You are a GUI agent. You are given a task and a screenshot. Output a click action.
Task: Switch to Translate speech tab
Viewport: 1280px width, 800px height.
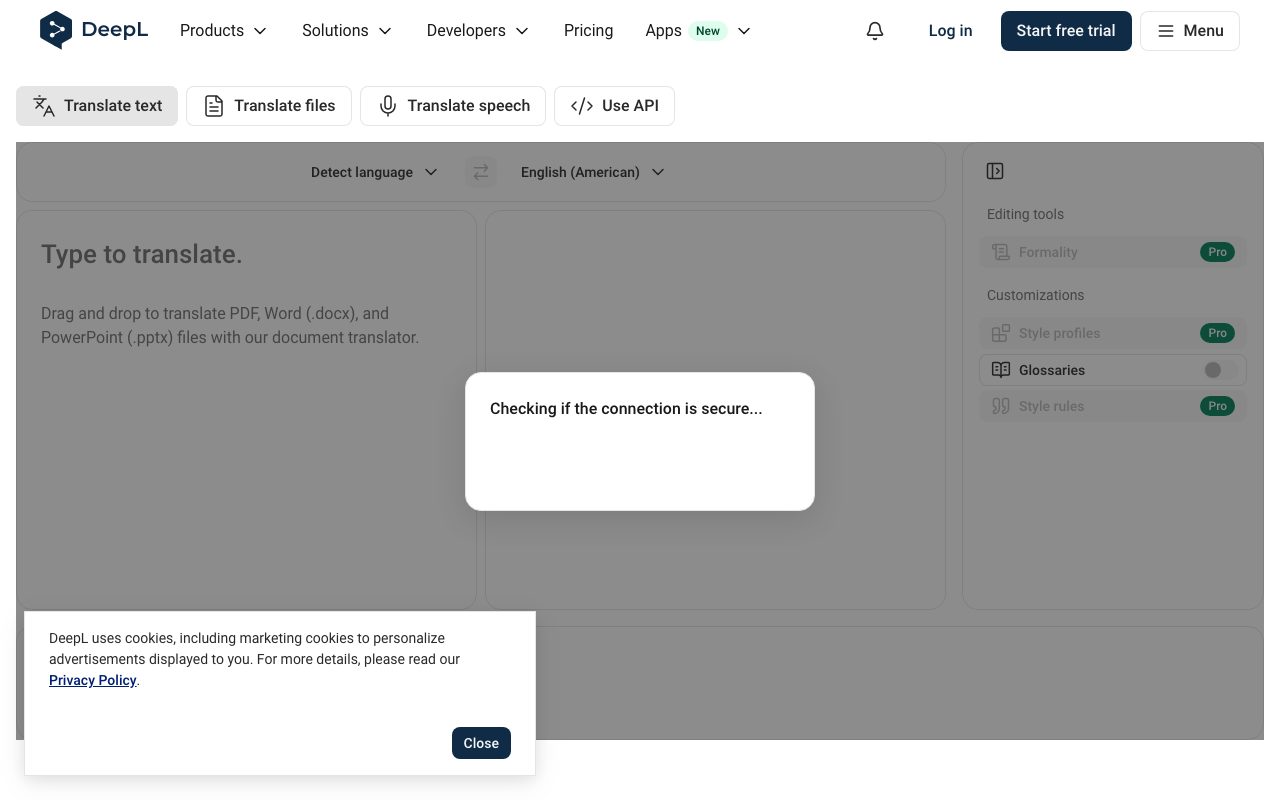pos(453,106)
